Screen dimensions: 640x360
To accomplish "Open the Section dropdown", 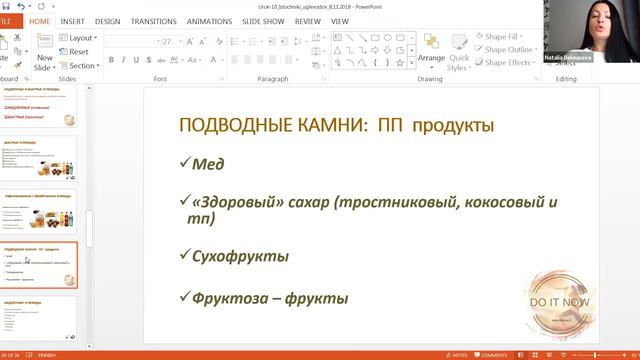I will click(80, 66).
